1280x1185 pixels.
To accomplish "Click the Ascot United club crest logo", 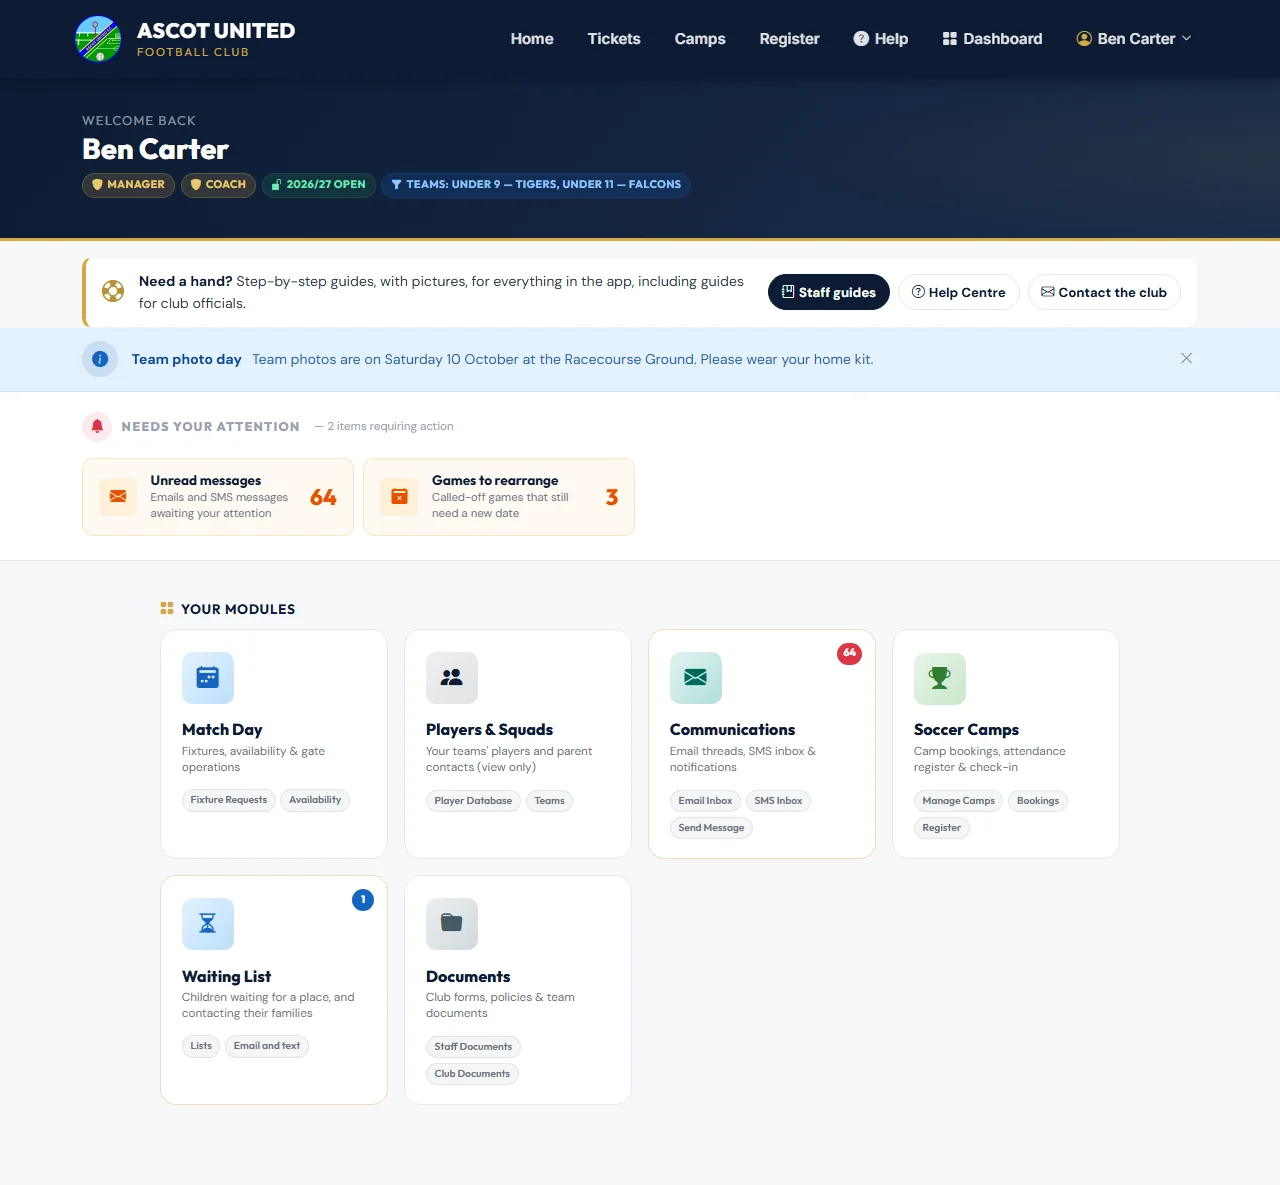I will [x=98, y=39].
